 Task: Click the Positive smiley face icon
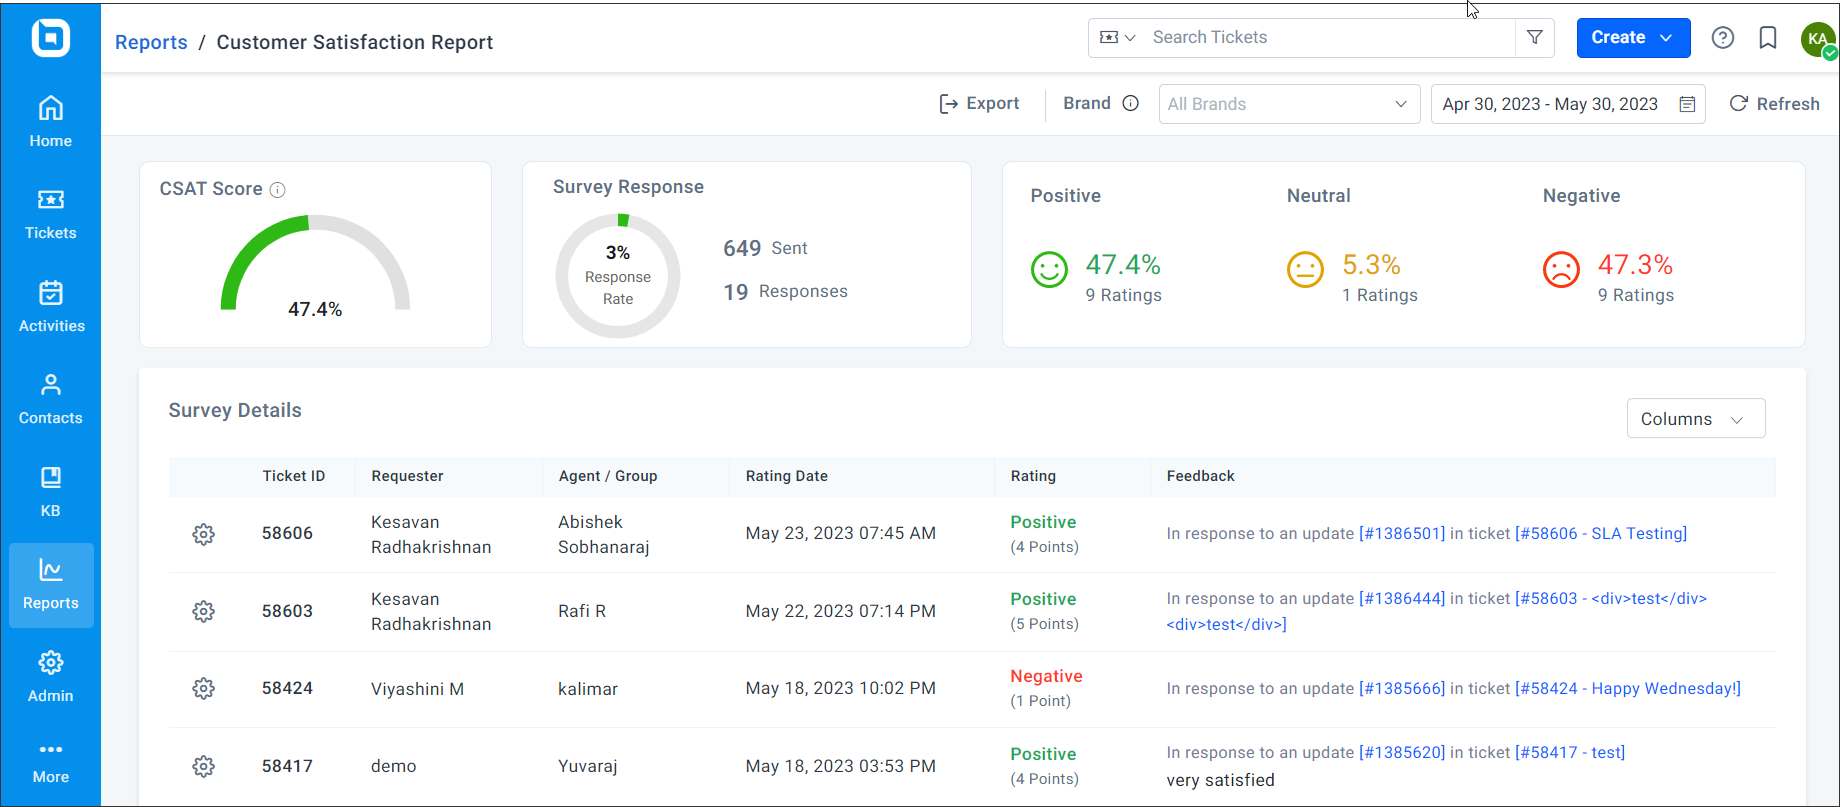coord(1049,269)
